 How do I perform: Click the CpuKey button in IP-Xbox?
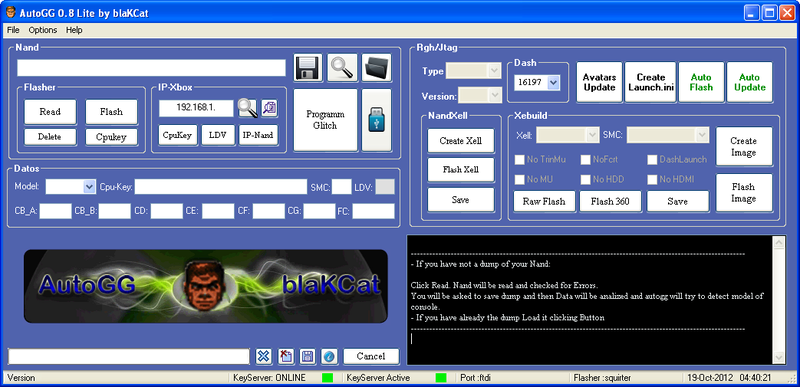click(178, 135)
